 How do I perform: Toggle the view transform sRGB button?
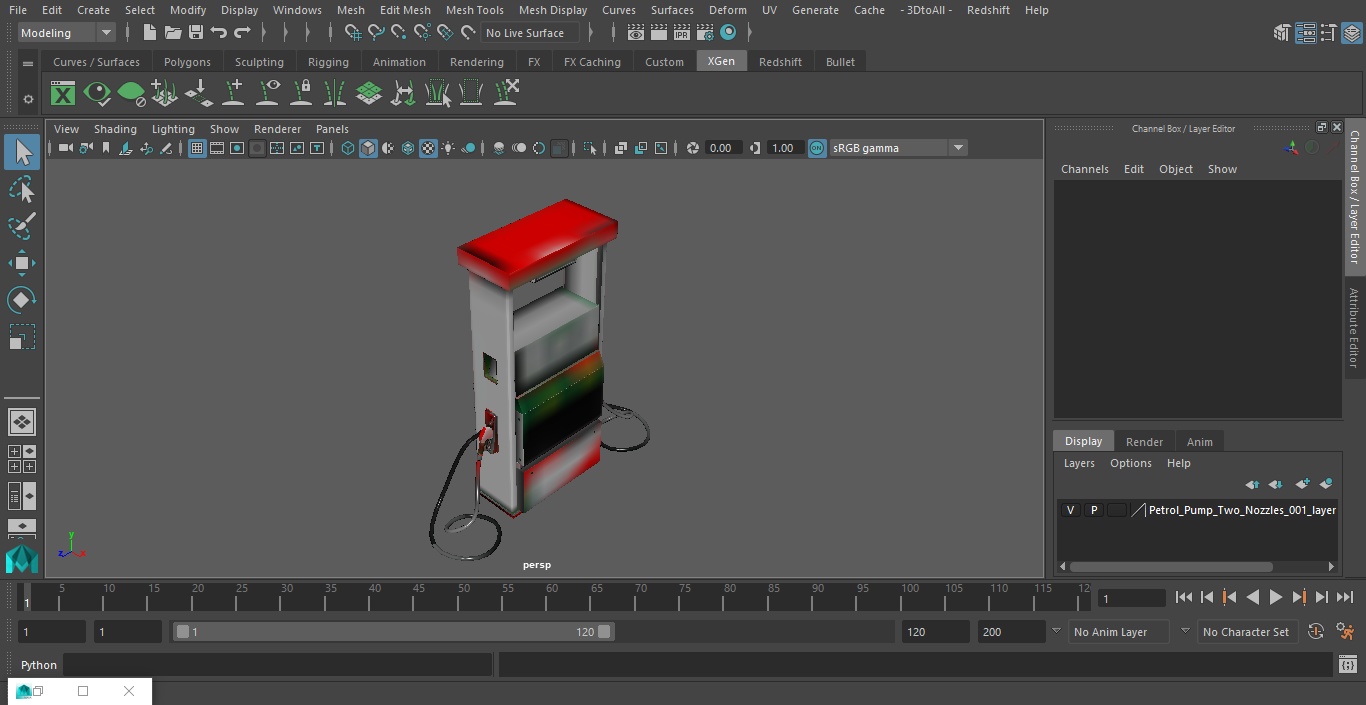[817, 148]
